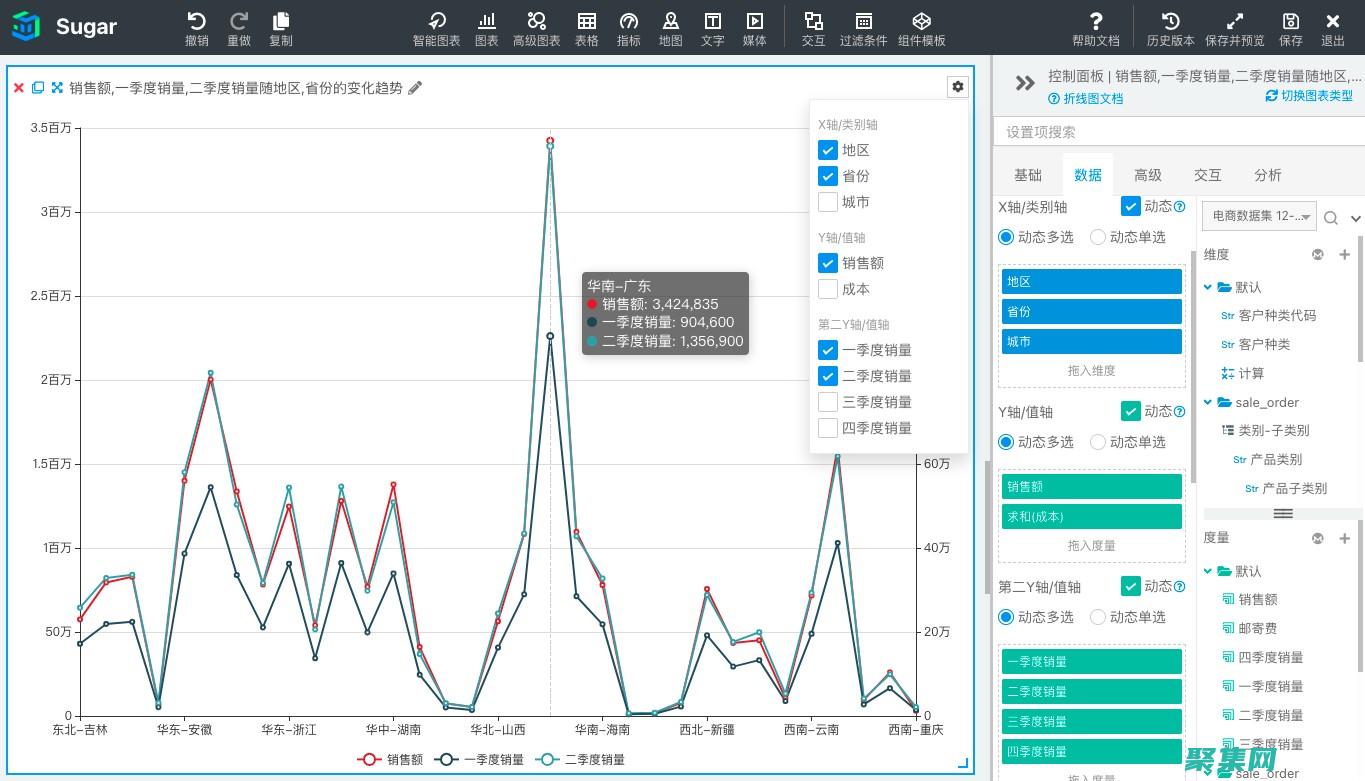Select the Advanced Chart (高级图表) icon

pyautogui.click(x=536, y=28)
